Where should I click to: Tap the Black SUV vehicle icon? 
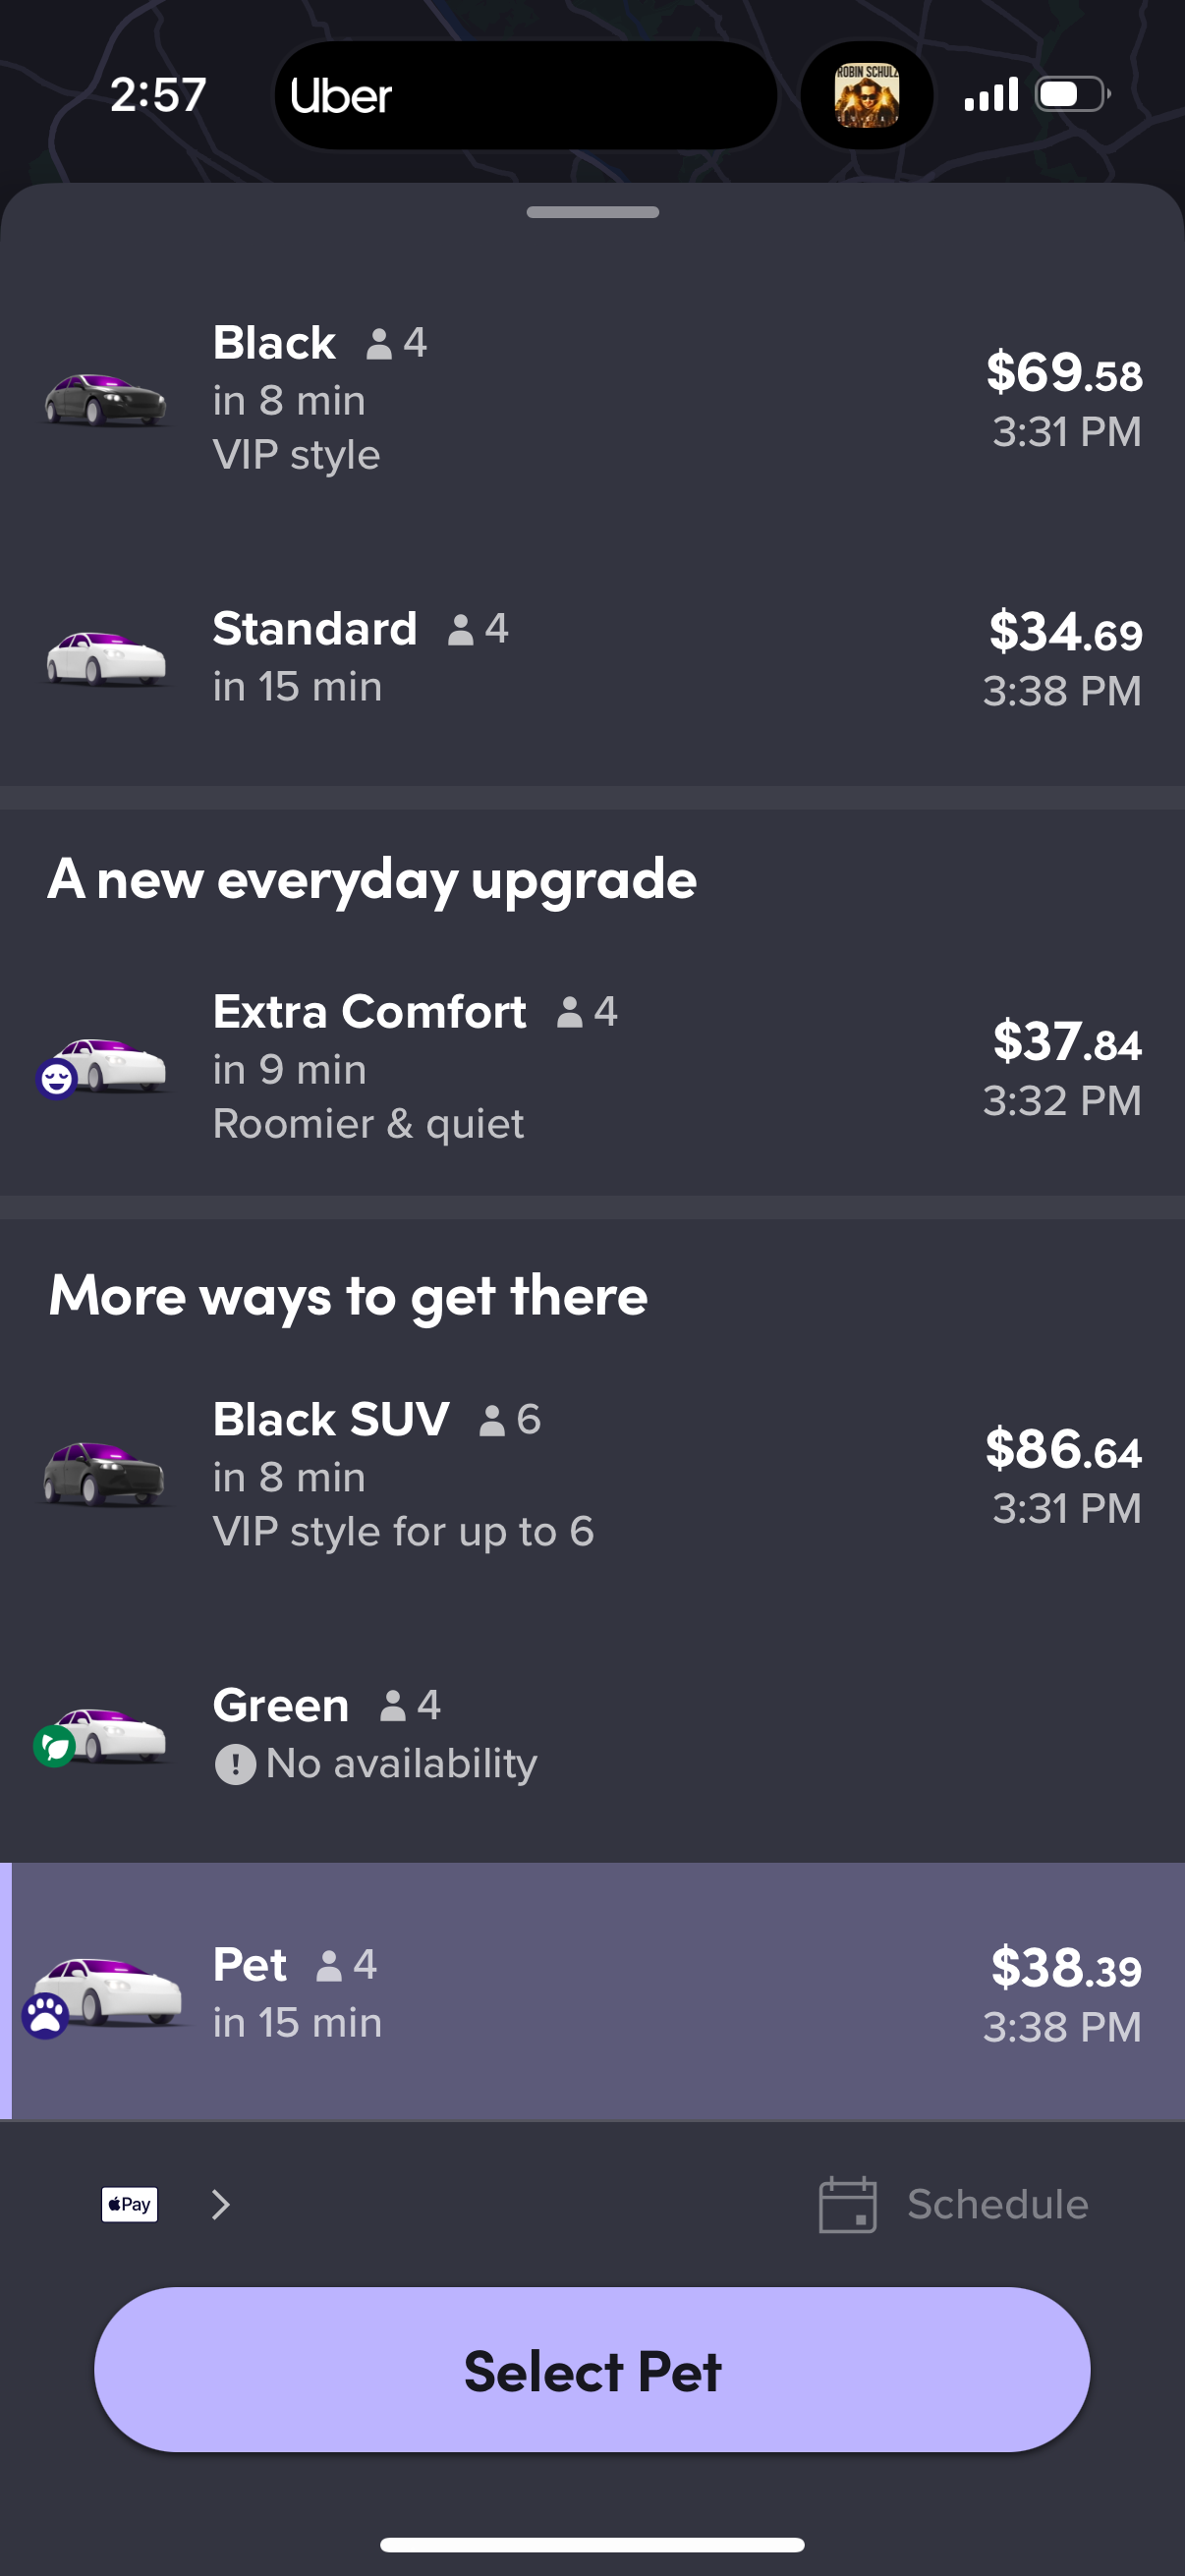(x=105, y=1473)
